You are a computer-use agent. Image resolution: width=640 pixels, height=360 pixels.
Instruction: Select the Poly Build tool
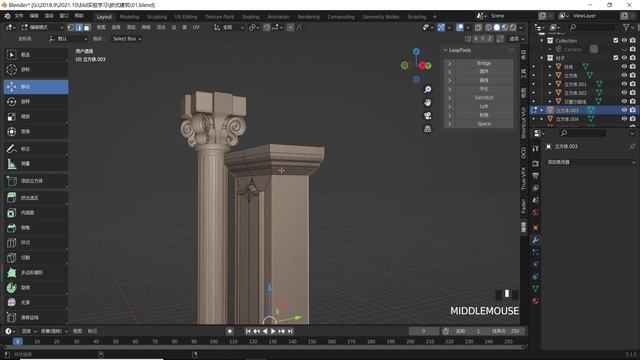coord(35,273)
